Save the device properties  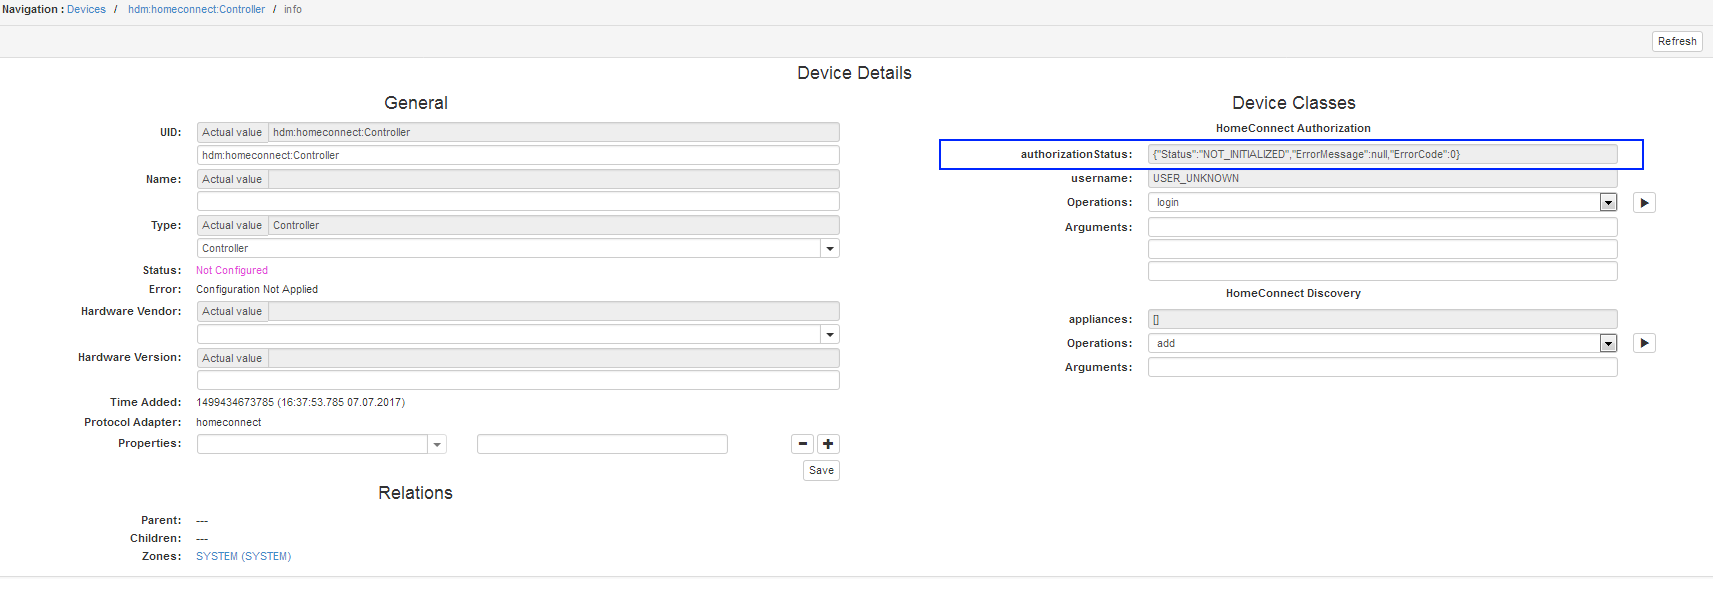click(821, 470)
